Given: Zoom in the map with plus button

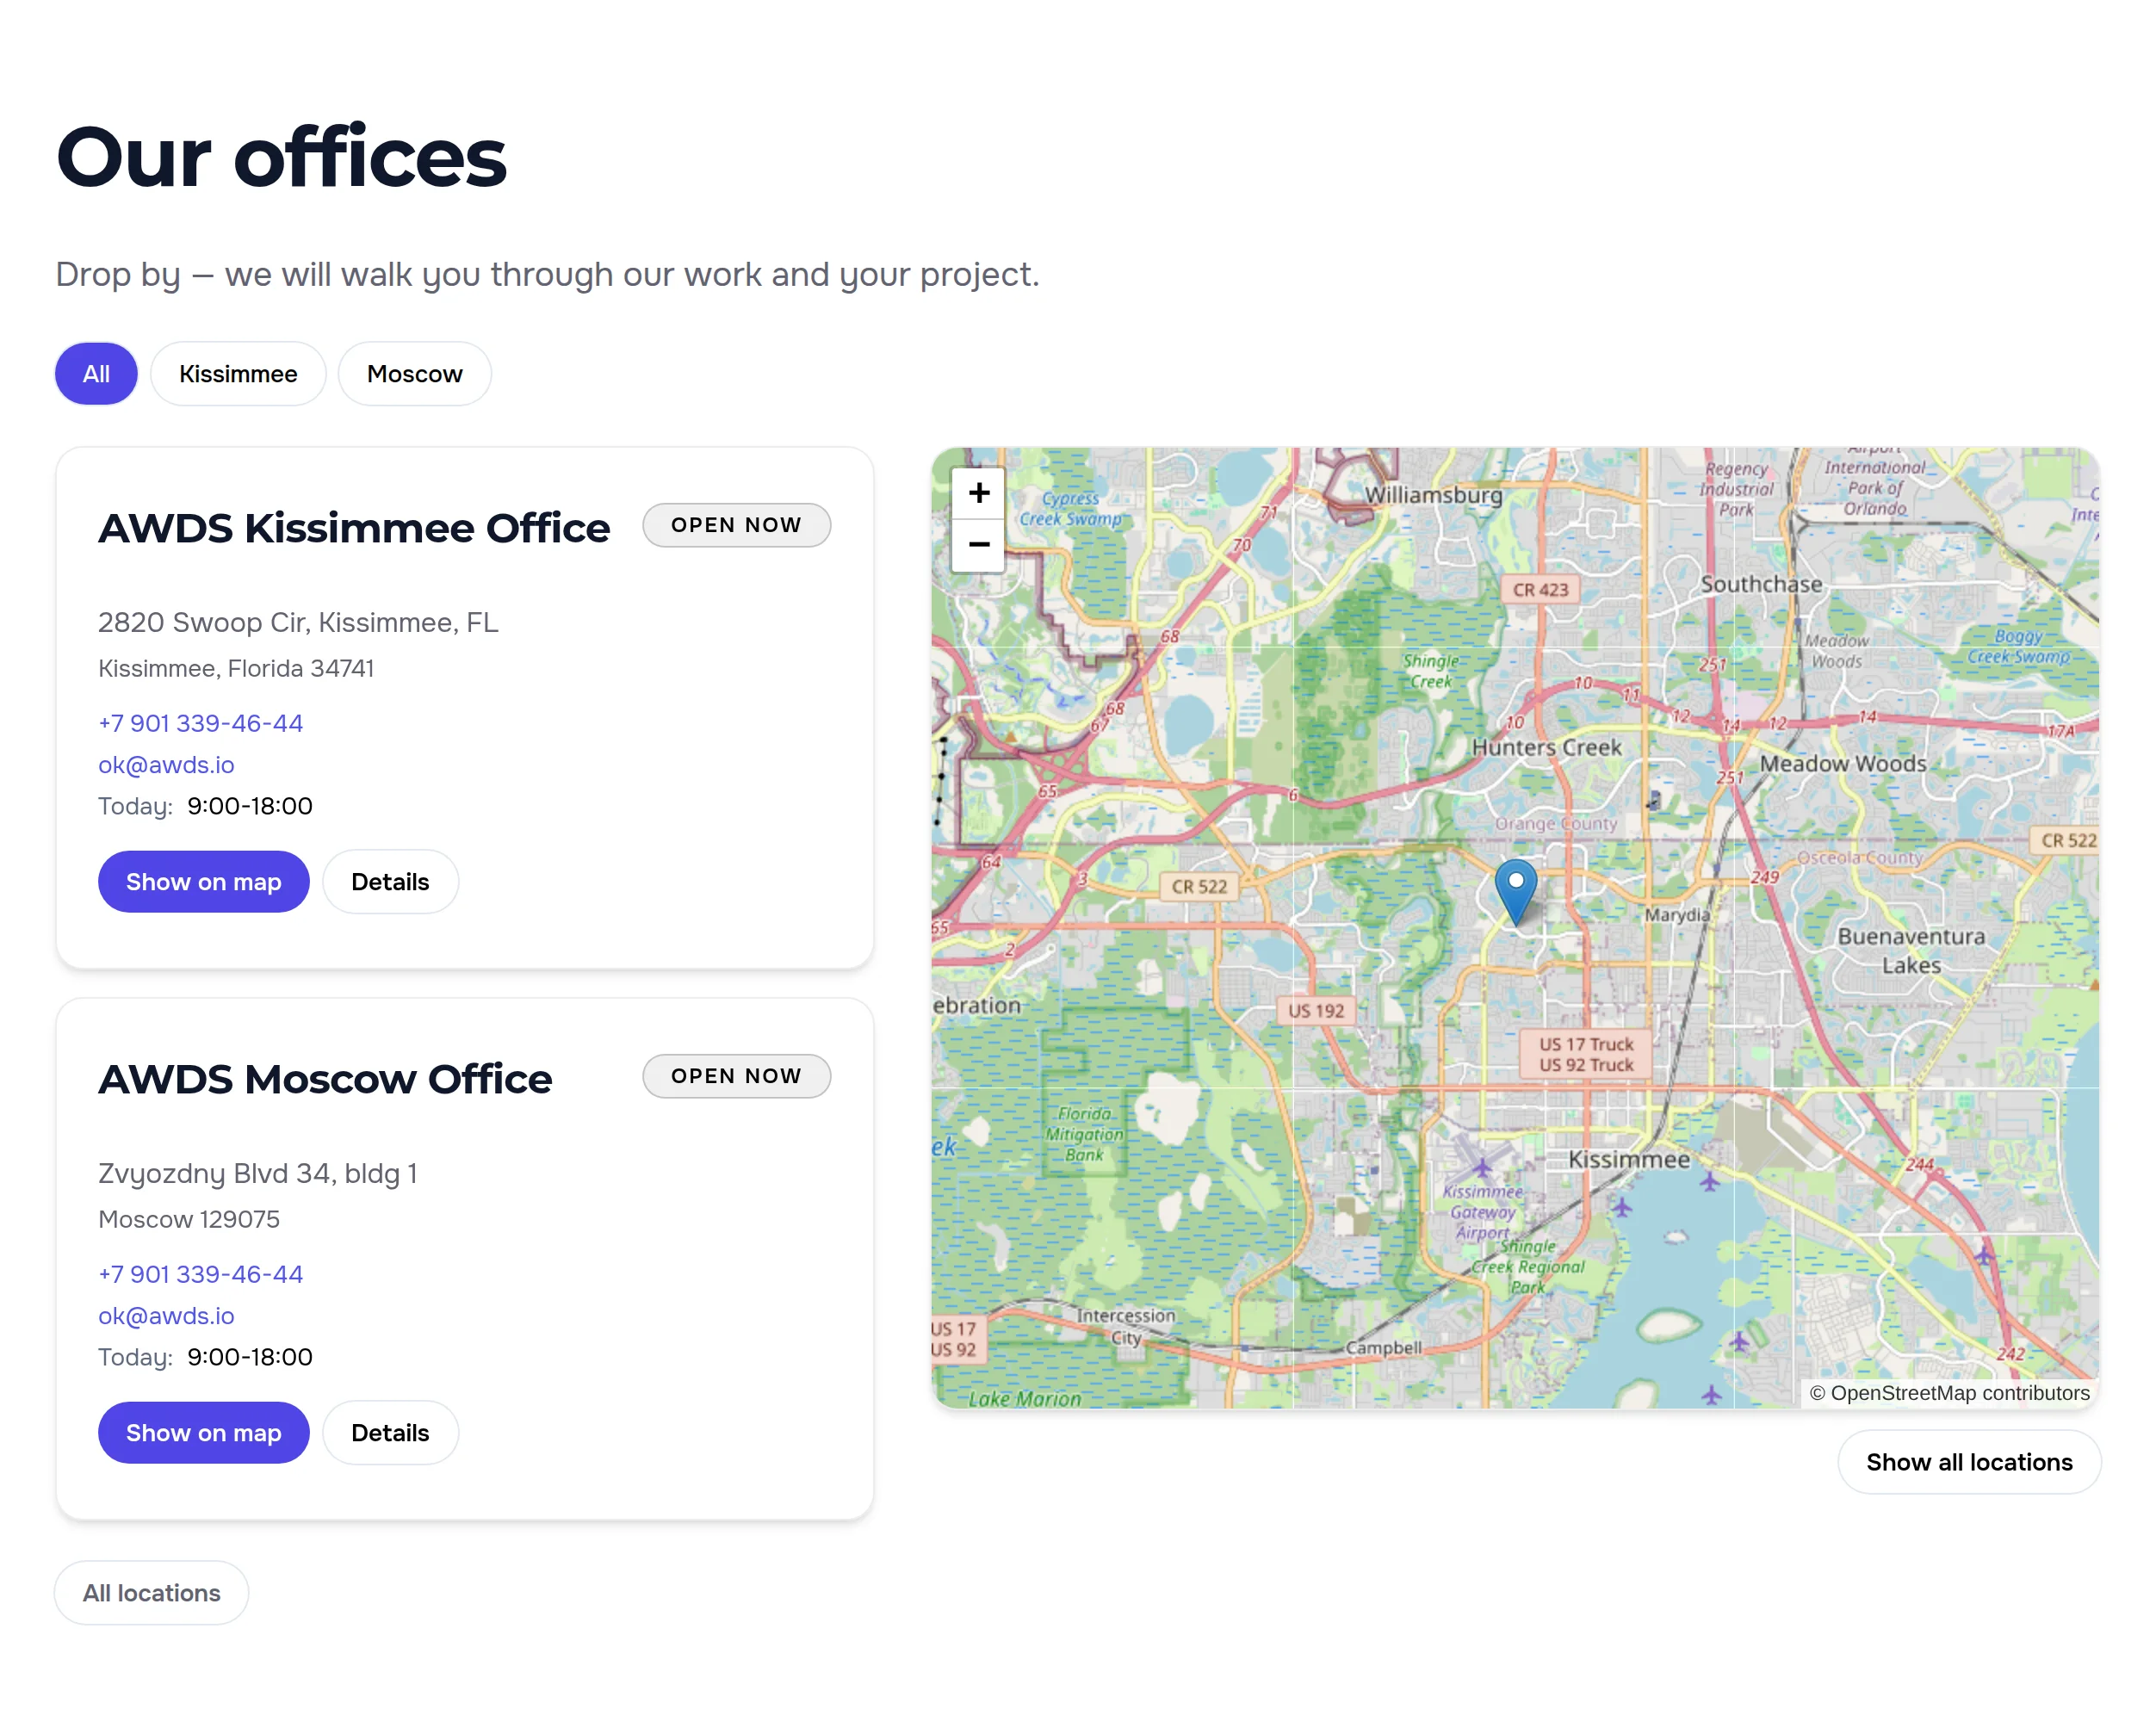Looking at the screenshot, I should [x=978, y=493].
